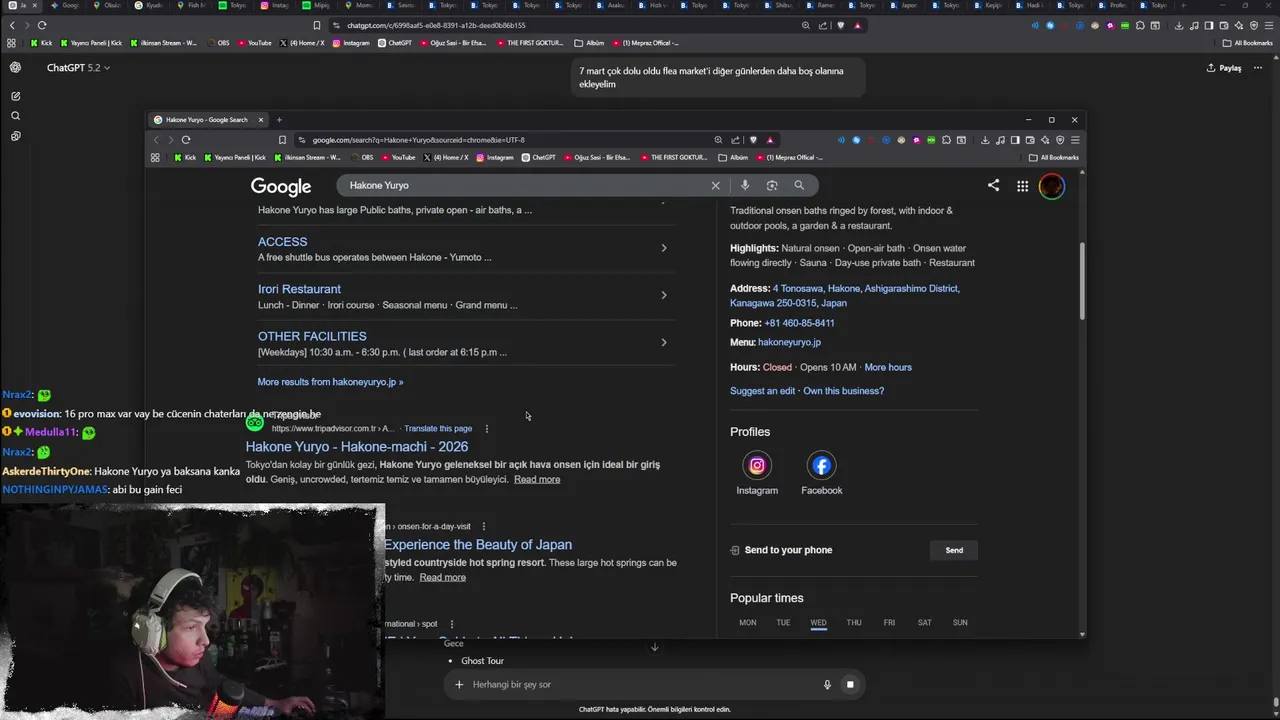Select FRI in Popular times
1280x720 pixels.
(x=889, y=623)
